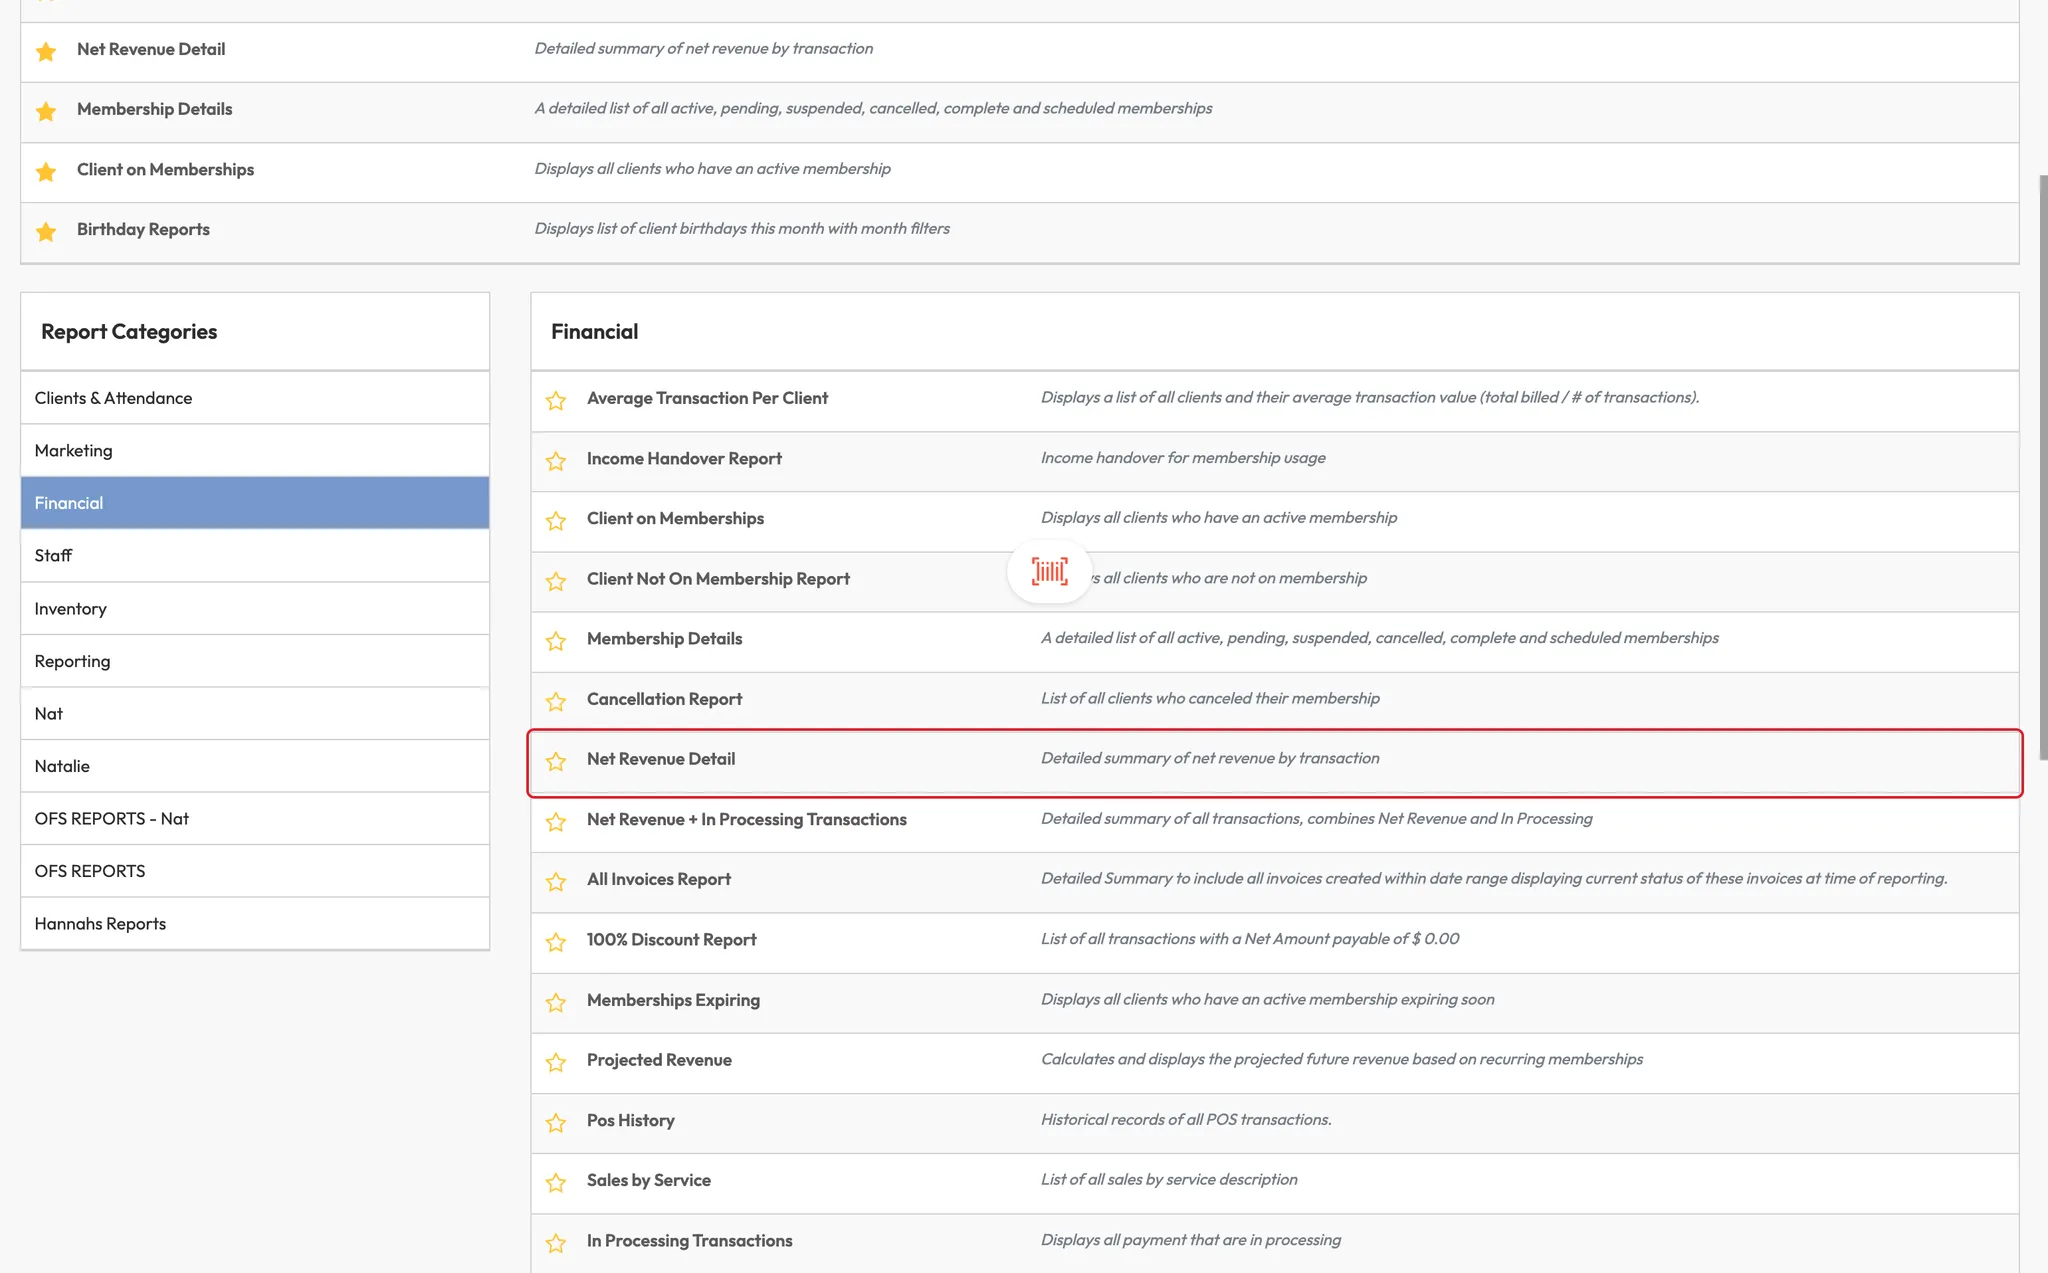Open OFS REPORTS - Nat category

[x=111, y=818]
